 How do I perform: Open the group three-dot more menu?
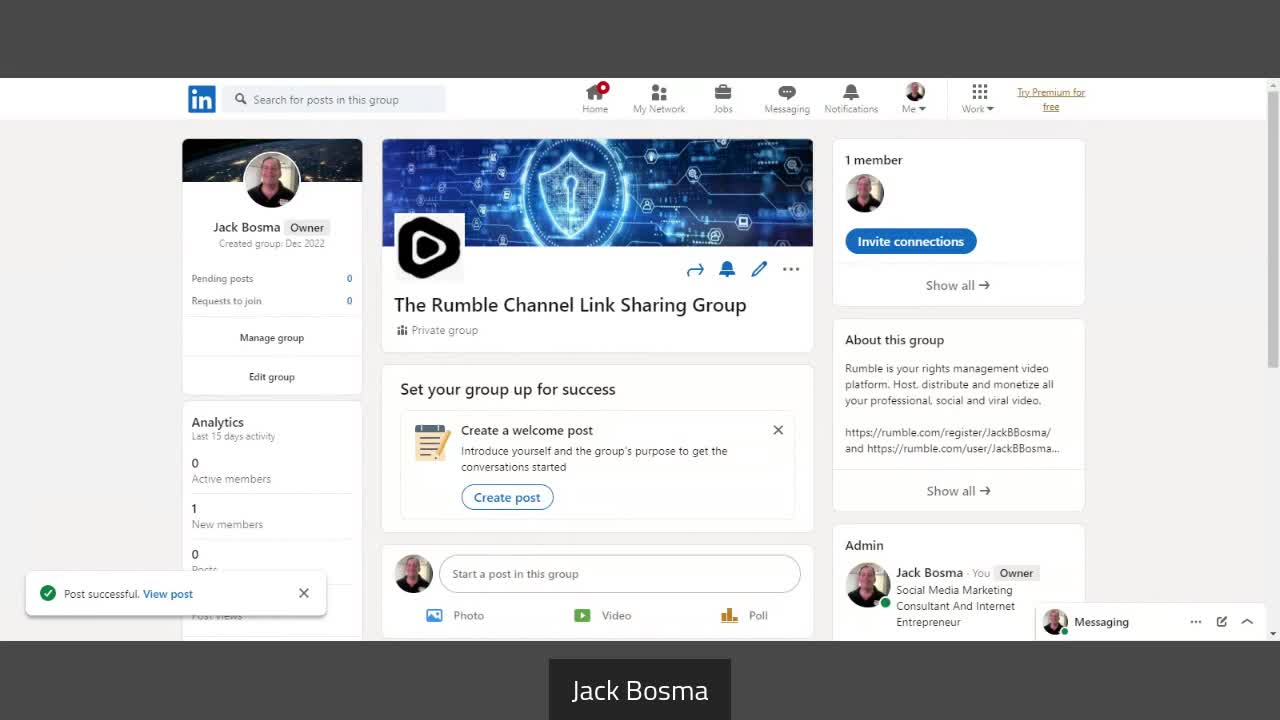coord(791,269)
